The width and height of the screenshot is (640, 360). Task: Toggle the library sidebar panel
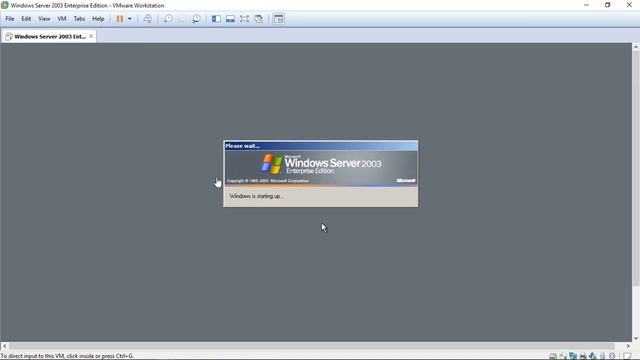pos(216,19)
